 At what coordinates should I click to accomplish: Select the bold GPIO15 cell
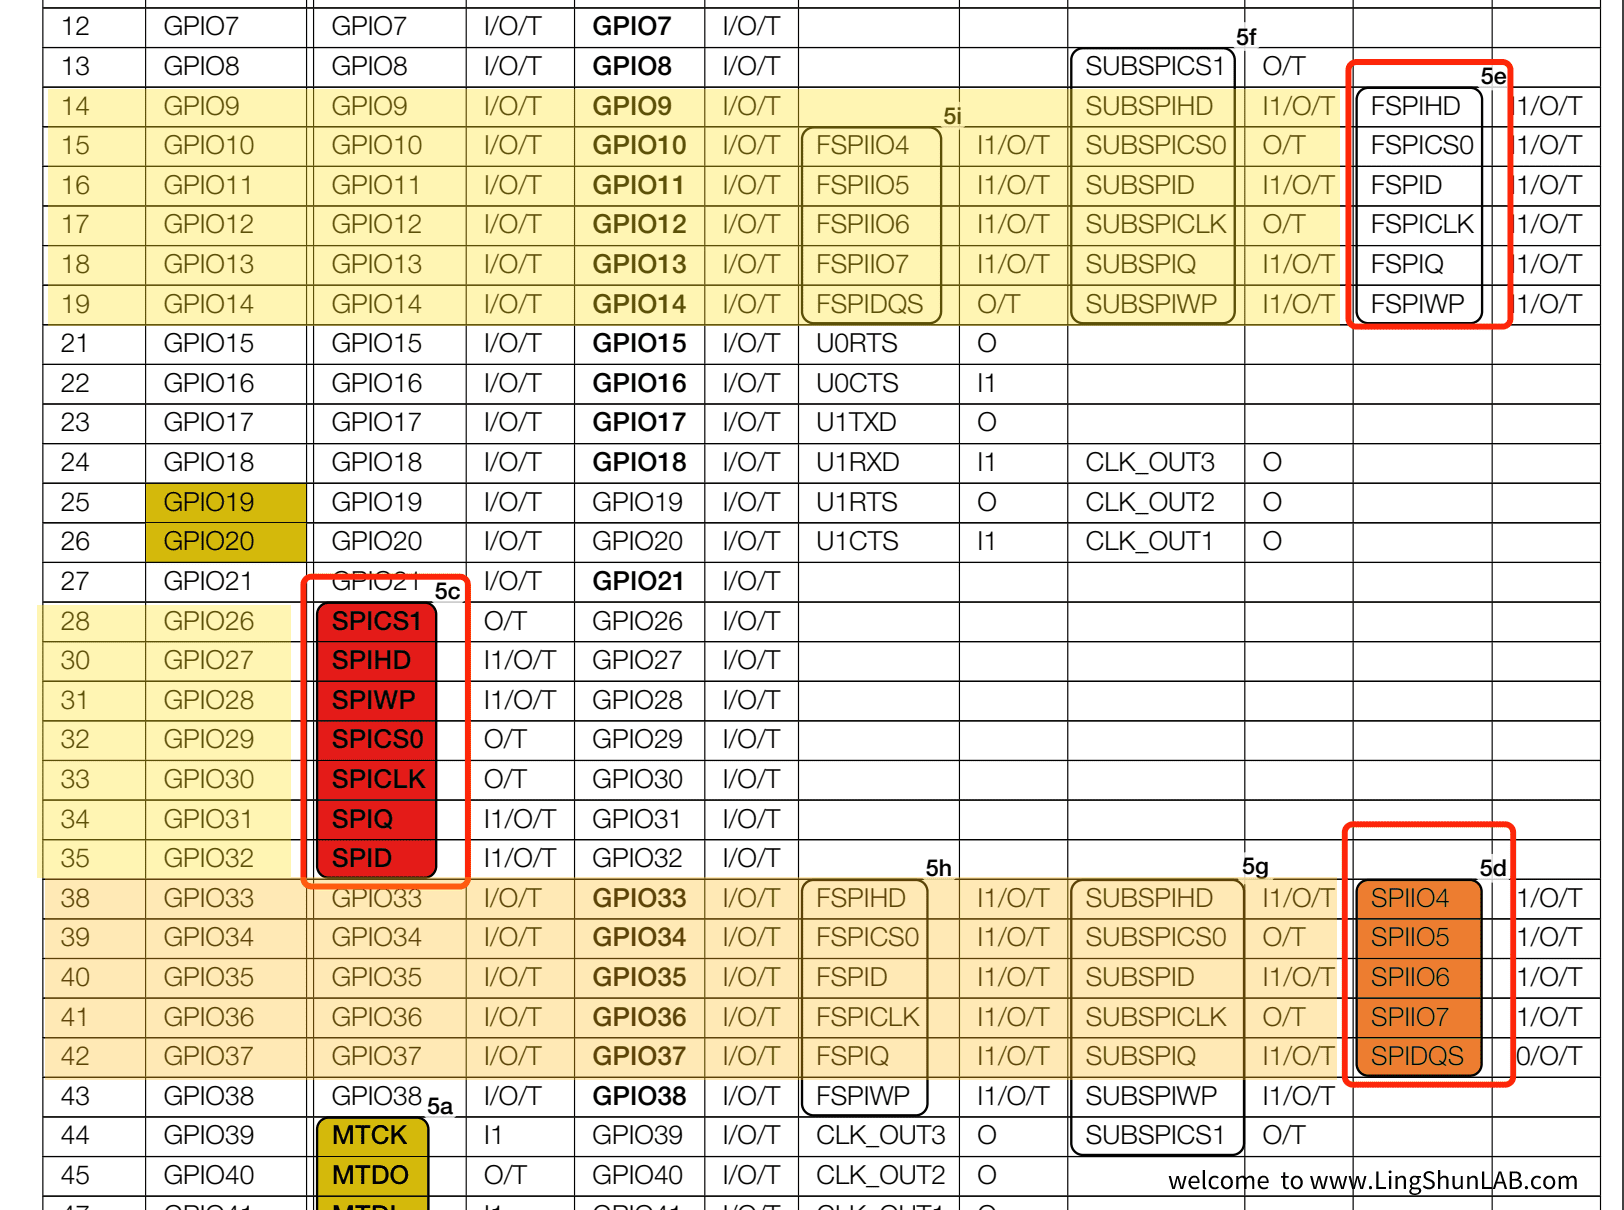point(639,343)
